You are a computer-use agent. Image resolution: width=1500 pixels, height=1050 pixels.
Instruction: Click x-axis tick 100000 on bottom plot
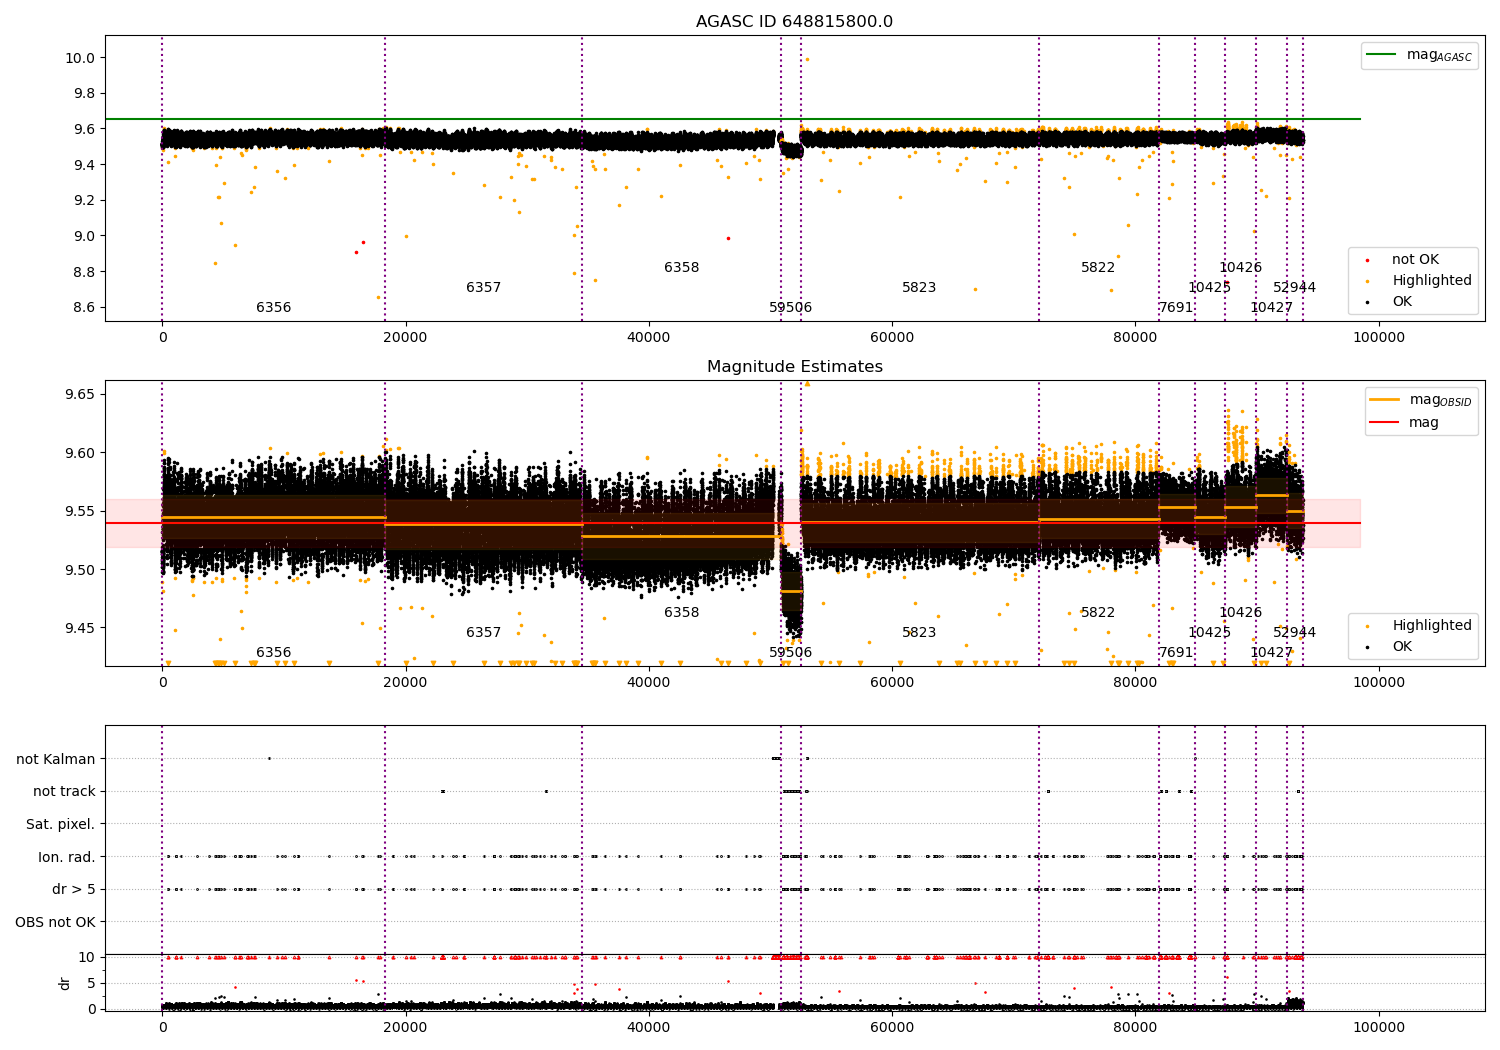[1378, 1028]
